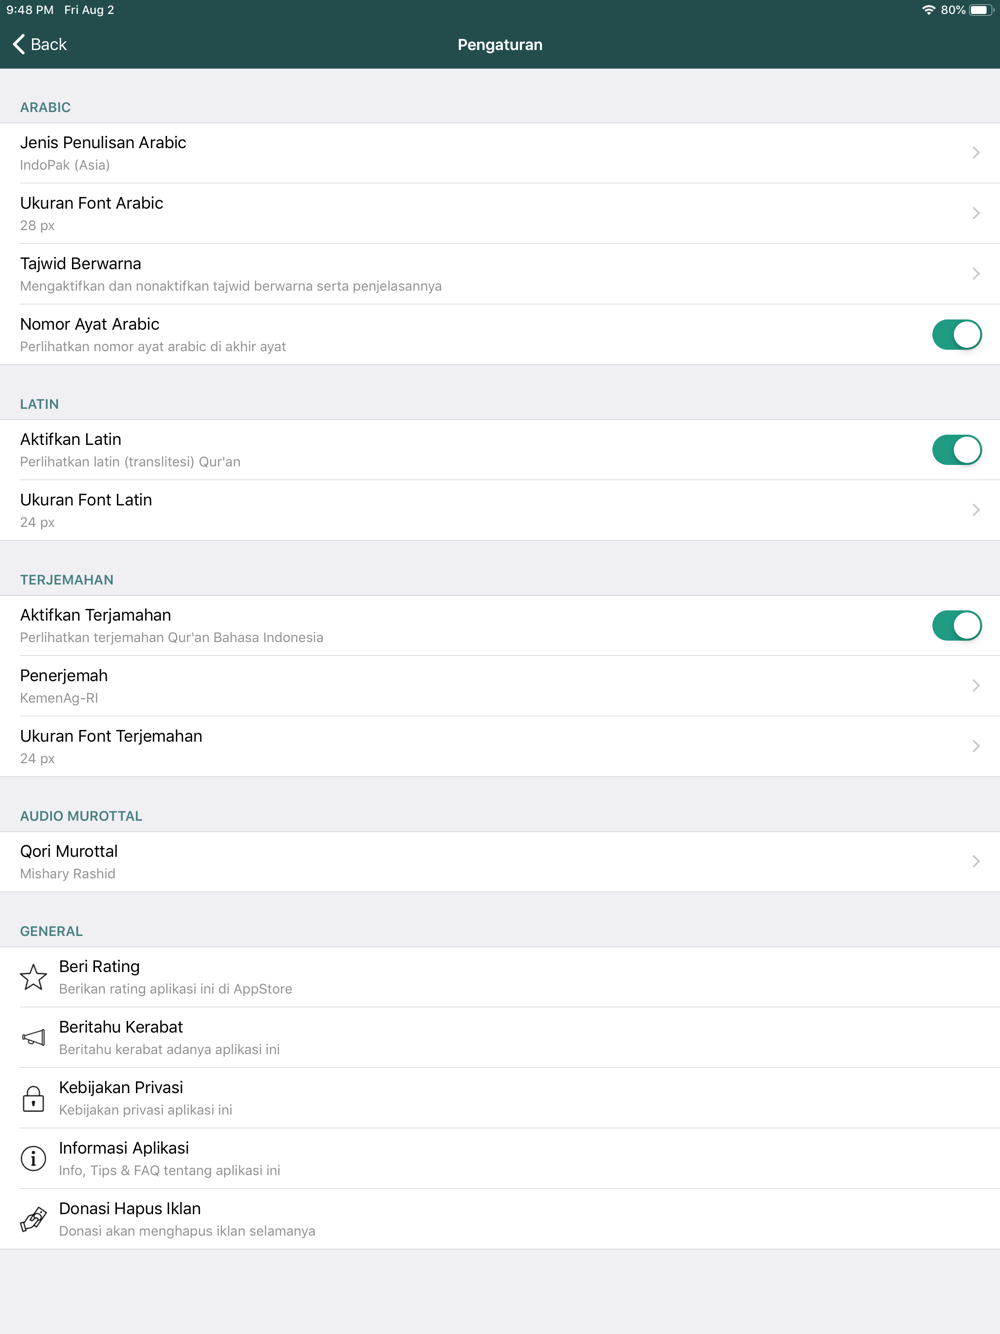Click the padlock icon for Kebijakan Privasi

(33, 1098)
